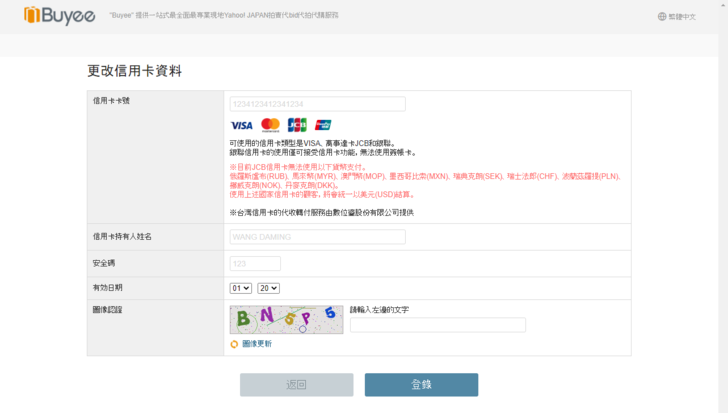Open the expiry month dropdown
728x413 pixels.
[240, 288]
